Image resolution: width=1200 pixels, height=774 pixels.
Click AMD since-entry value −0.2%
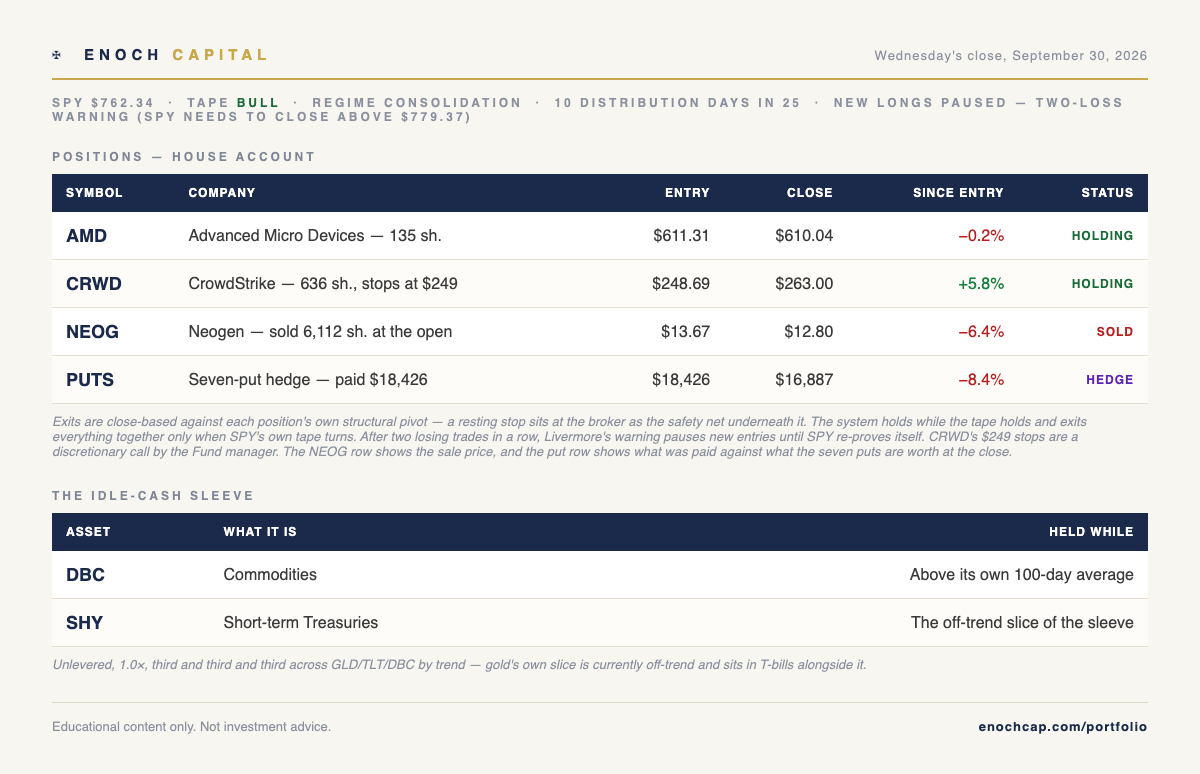pyautogui.click(x=981, y=236)
